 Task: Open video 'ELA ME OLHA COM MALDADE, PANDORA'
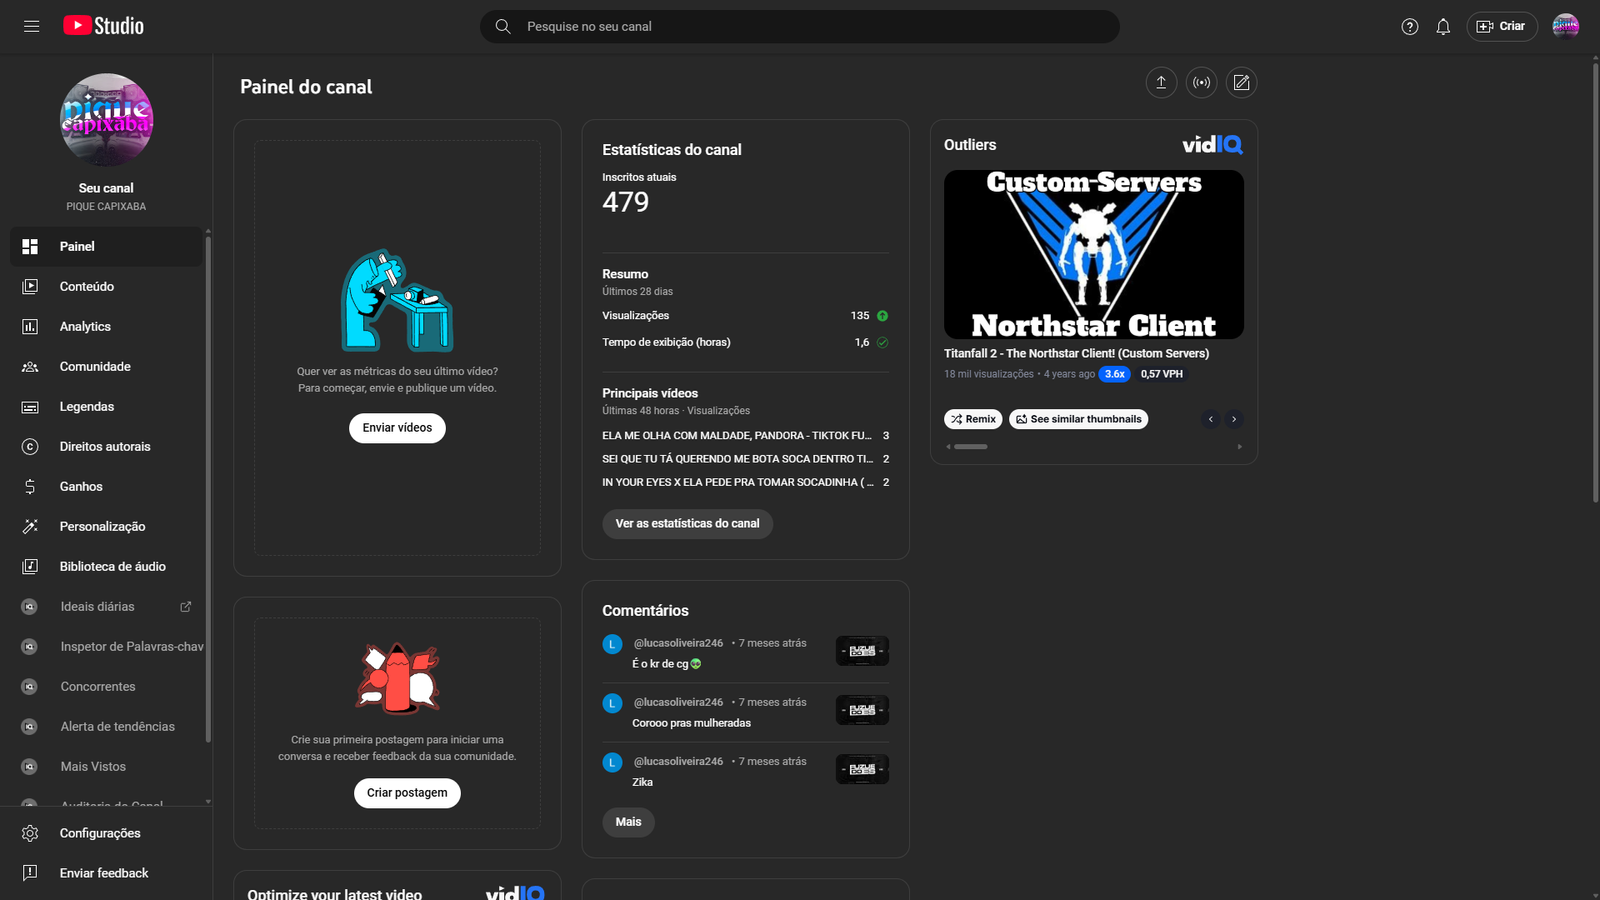(737, 436)
